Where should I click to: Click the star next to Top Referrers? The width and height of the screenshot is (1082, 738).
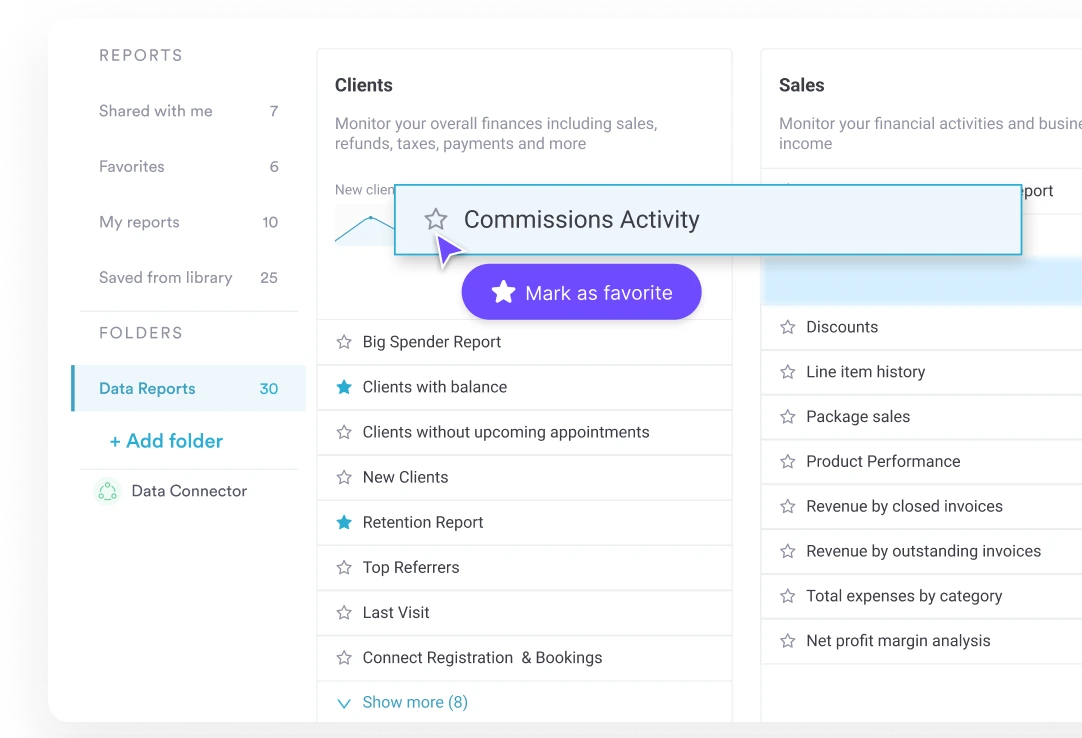pyautogui.click(x=344, y=567)
